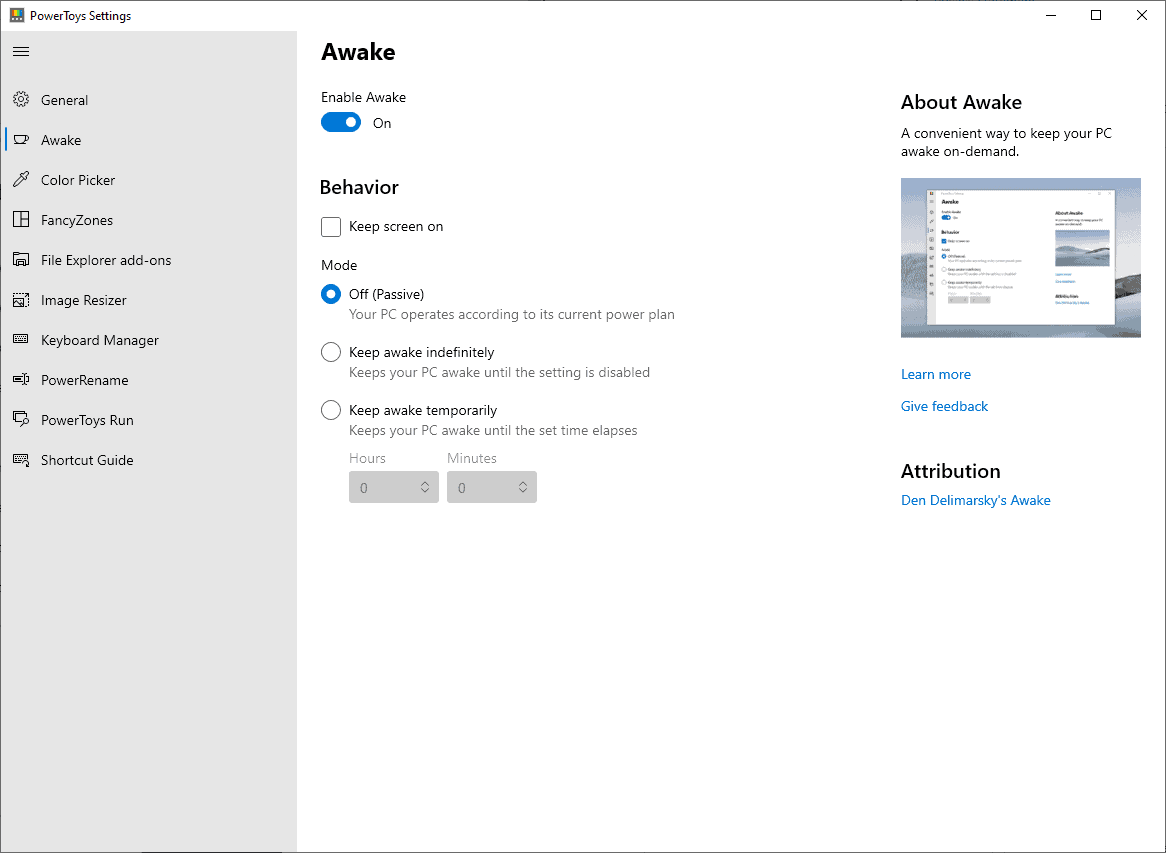Select Keep awake indefinitely mode
Screen dimensions: 1166x853
331,352
